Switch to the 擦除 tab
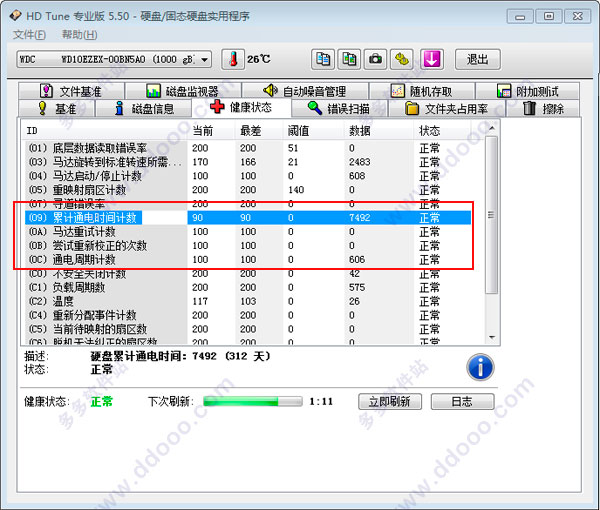The width and height of the screenshot is (600, 510). pos(543,109)
